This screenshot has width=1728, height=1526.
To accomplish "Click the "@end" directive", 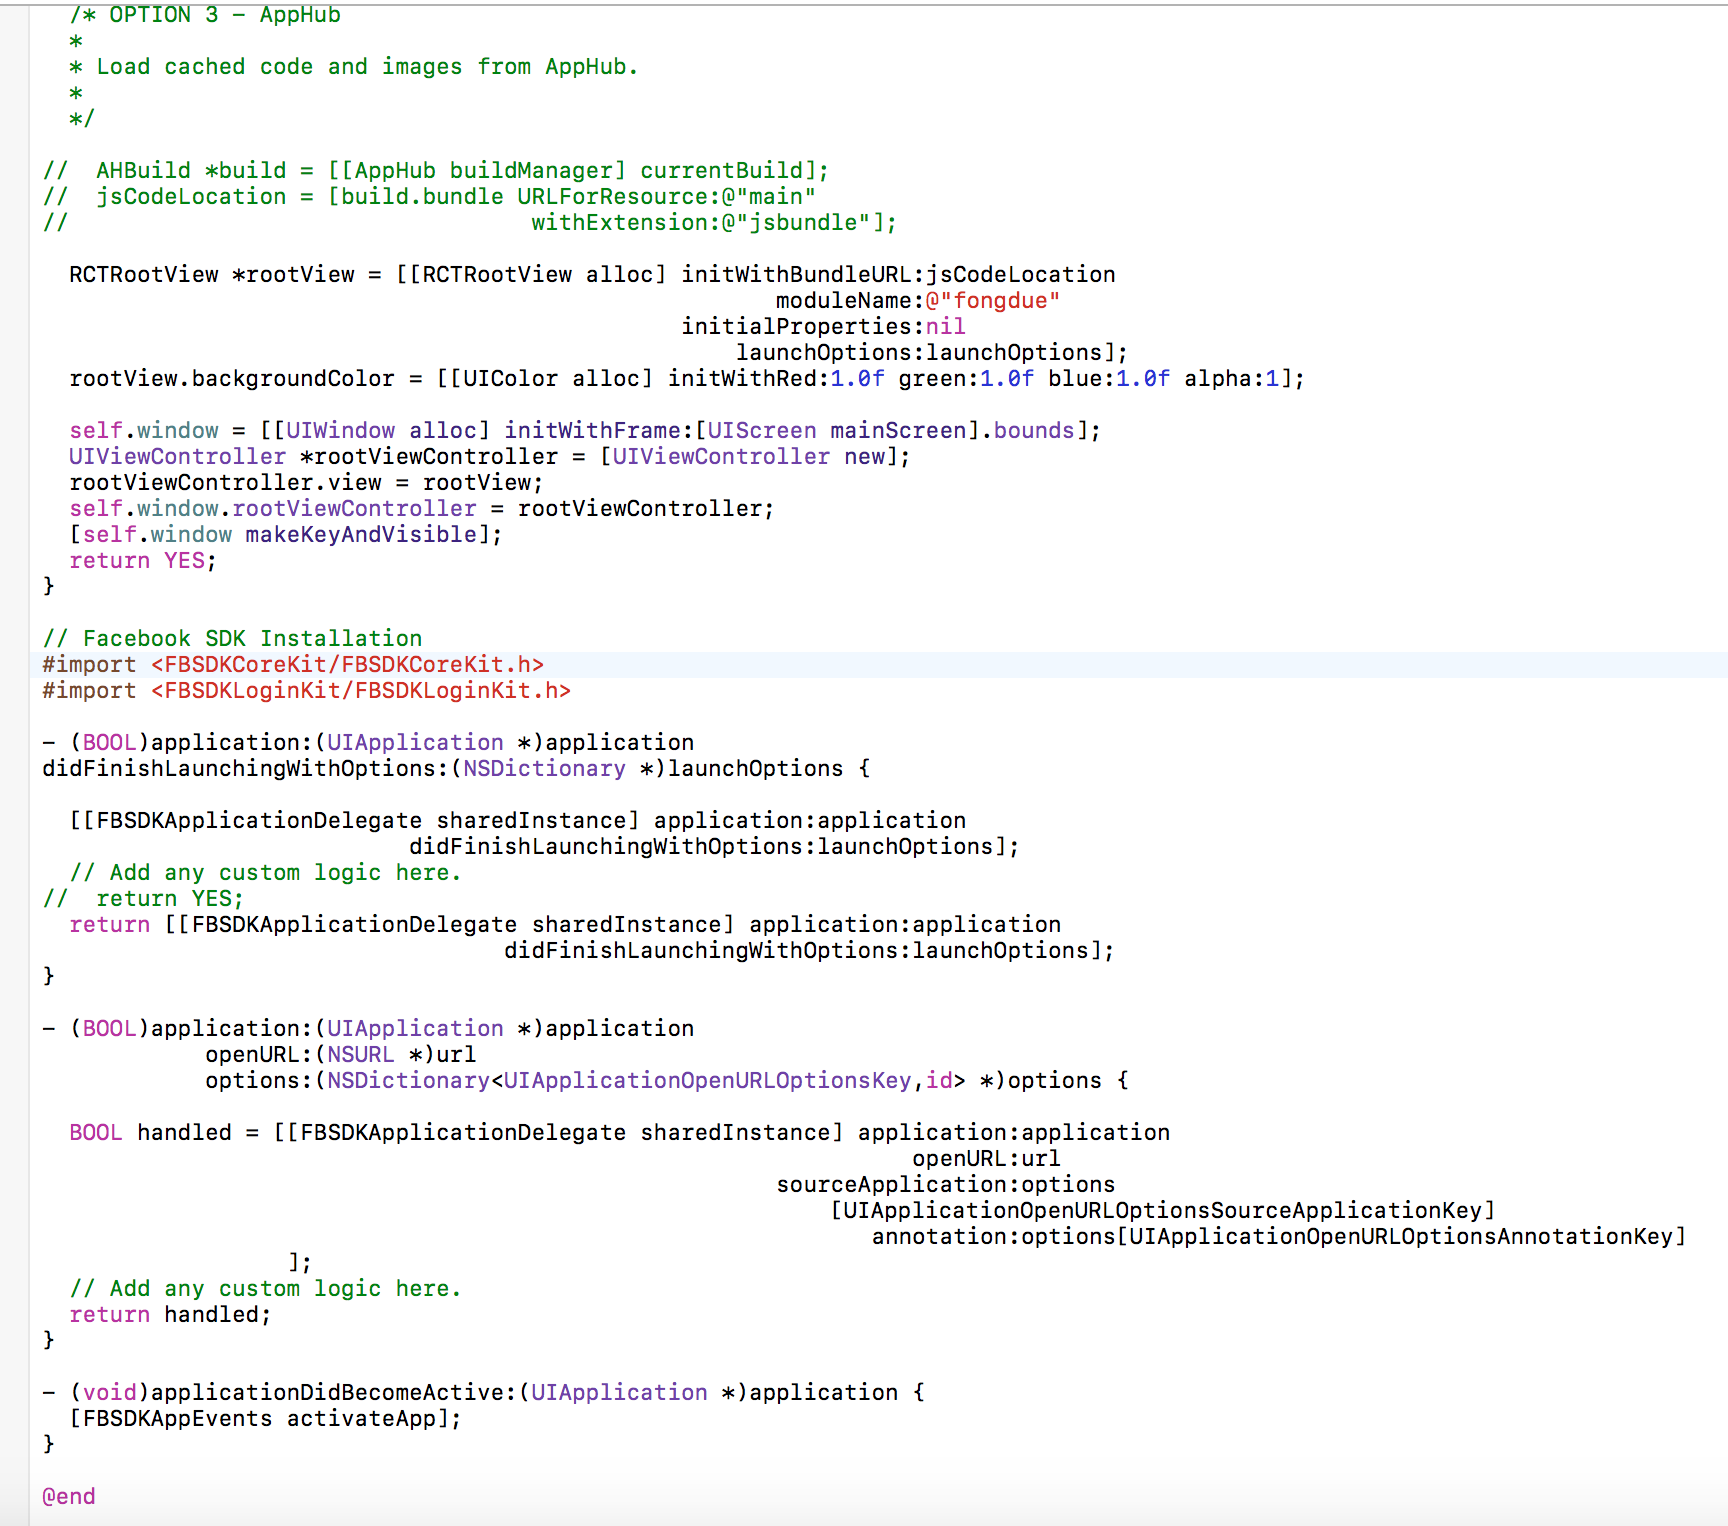I will point(69,1497).
